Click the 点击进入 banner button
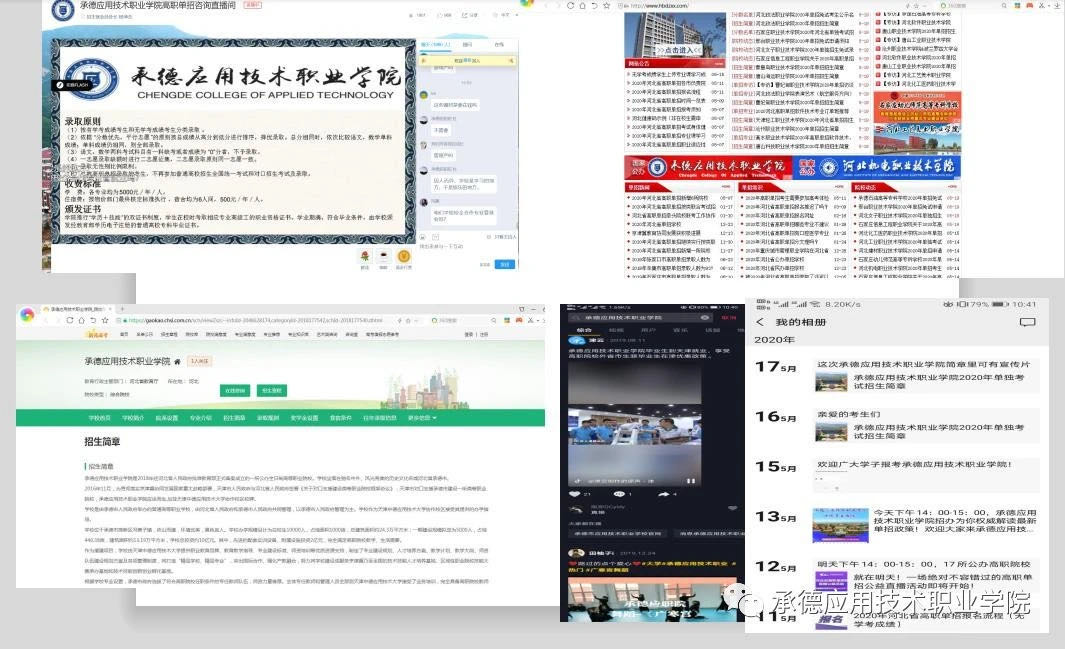 click(682, 49)
